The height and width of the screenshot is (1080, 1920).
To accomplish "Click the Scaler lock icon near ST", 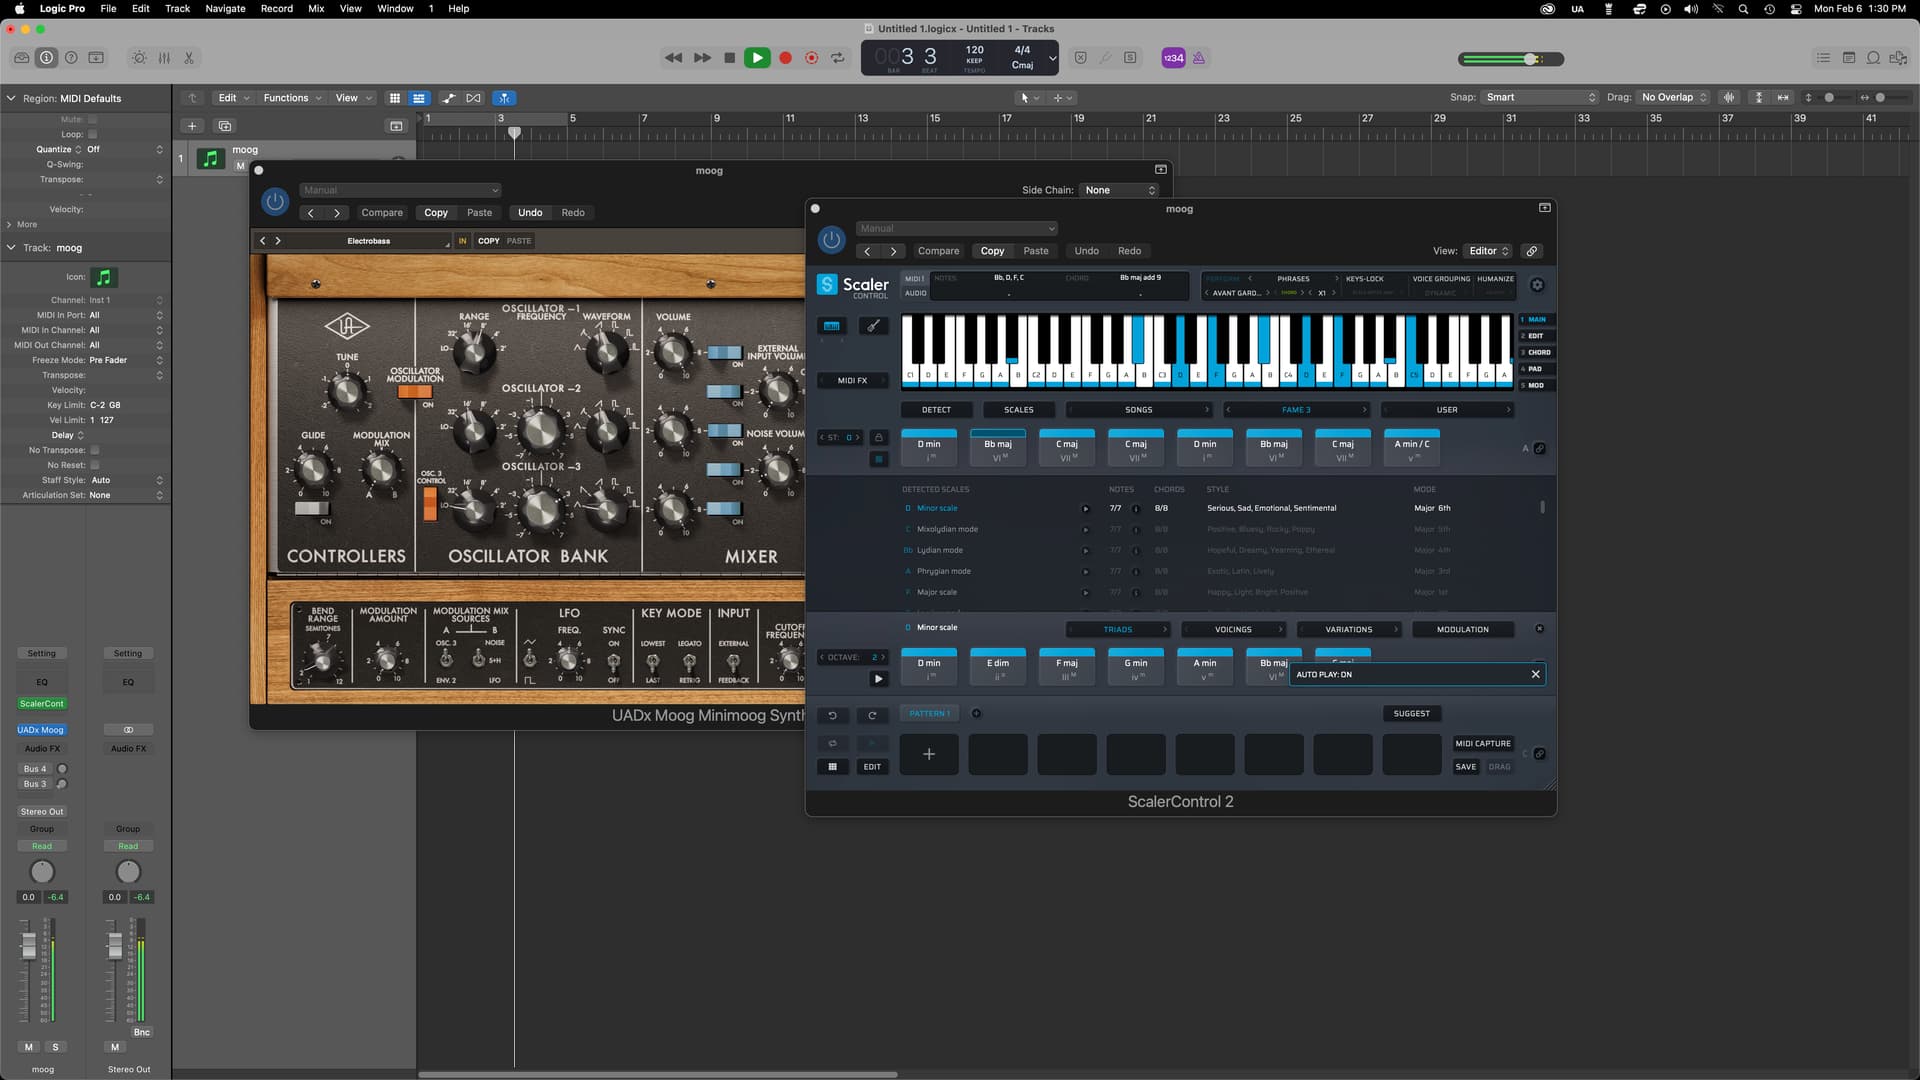I will click(x=878, y=438).
